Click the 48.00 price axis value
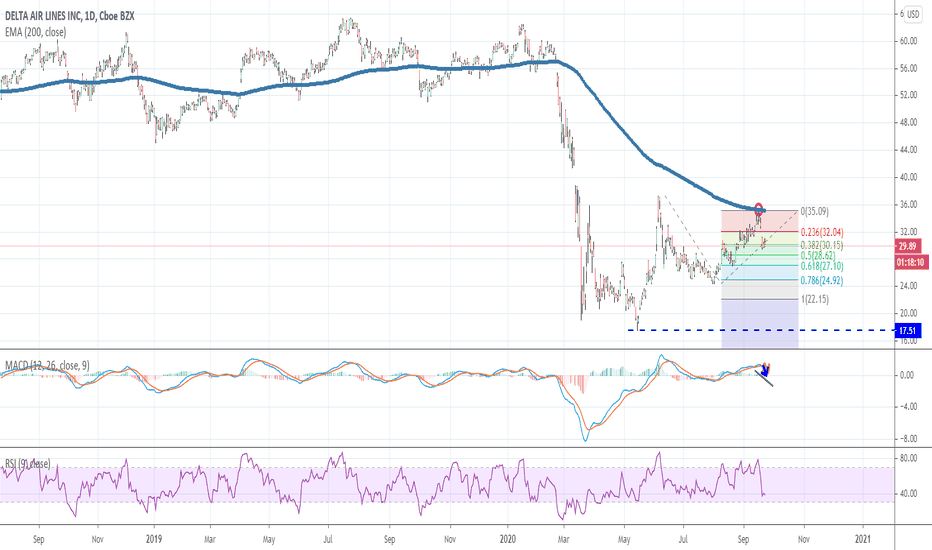Screen dimensions: 932x550 click(x=908, y=122)
